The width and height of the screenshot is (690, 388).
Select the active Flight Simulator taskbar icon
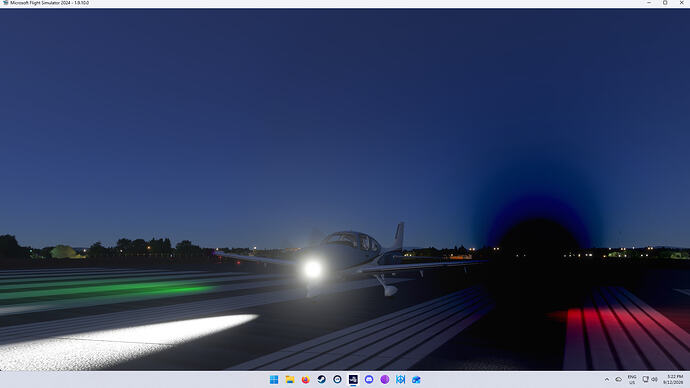click(353, 379)
